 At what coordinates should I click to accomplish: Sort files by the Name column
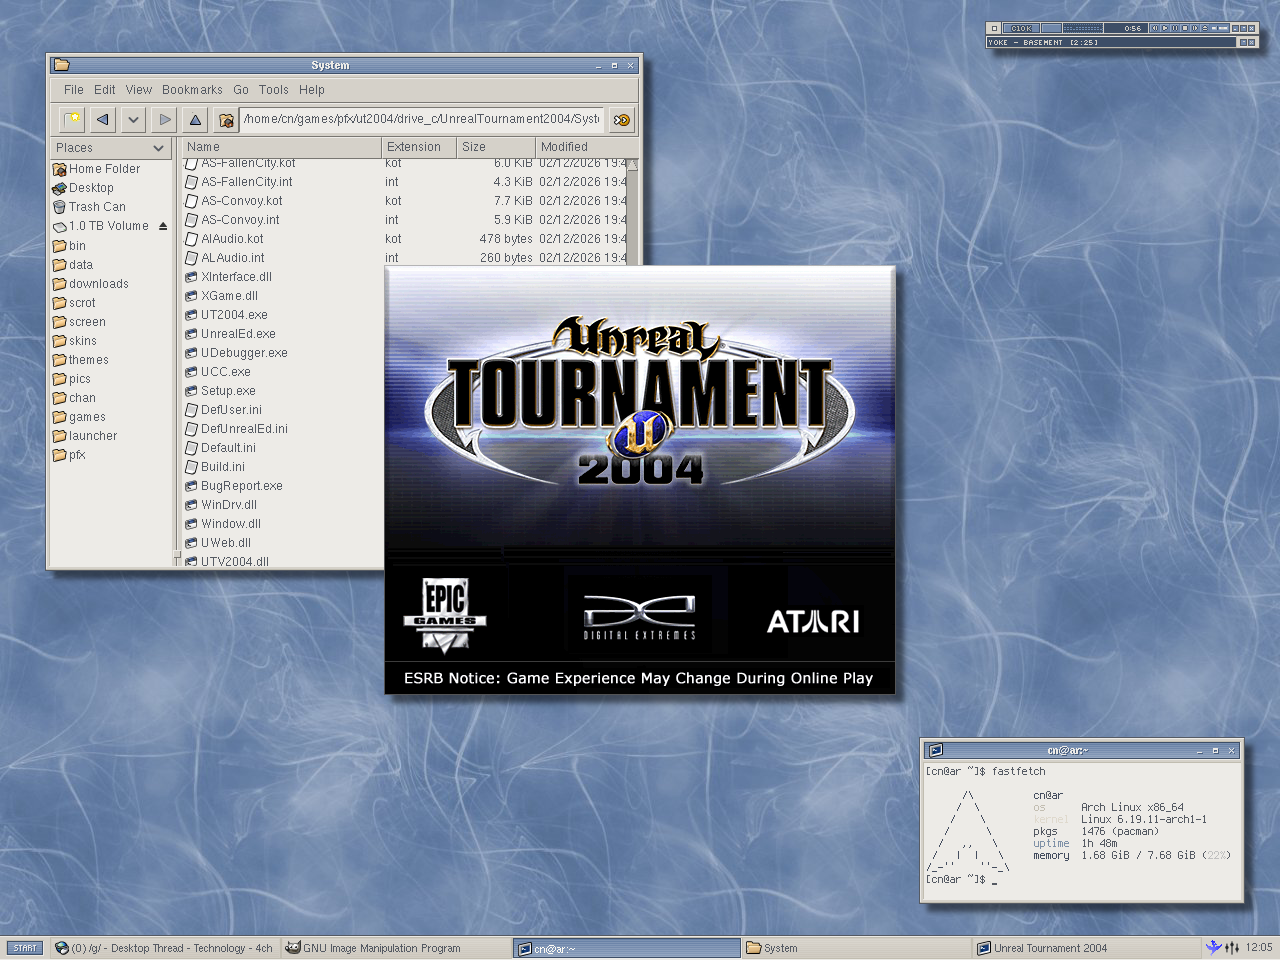click(282, 147)
